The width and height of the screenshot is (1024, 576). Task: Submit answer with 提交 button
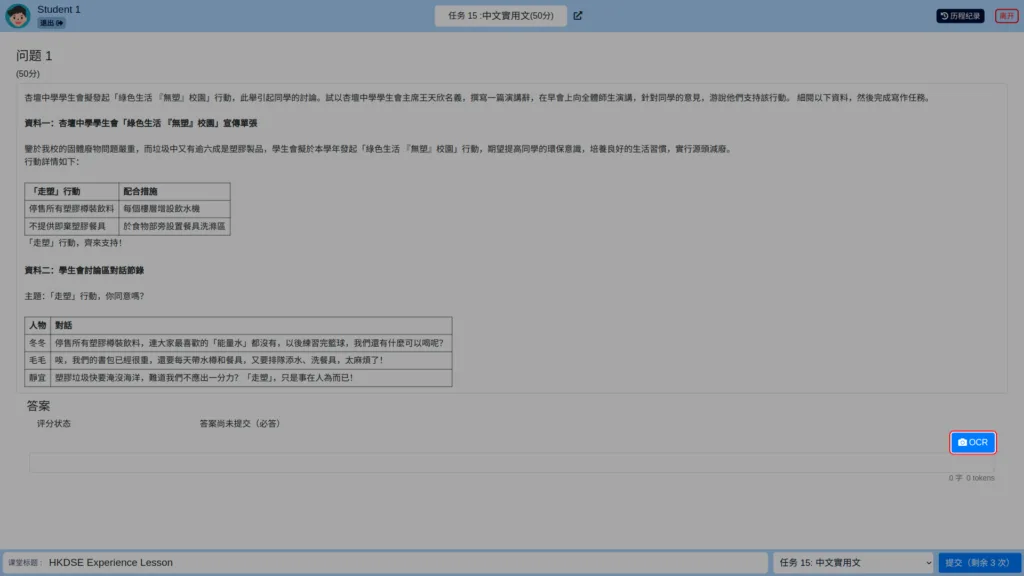978,562
